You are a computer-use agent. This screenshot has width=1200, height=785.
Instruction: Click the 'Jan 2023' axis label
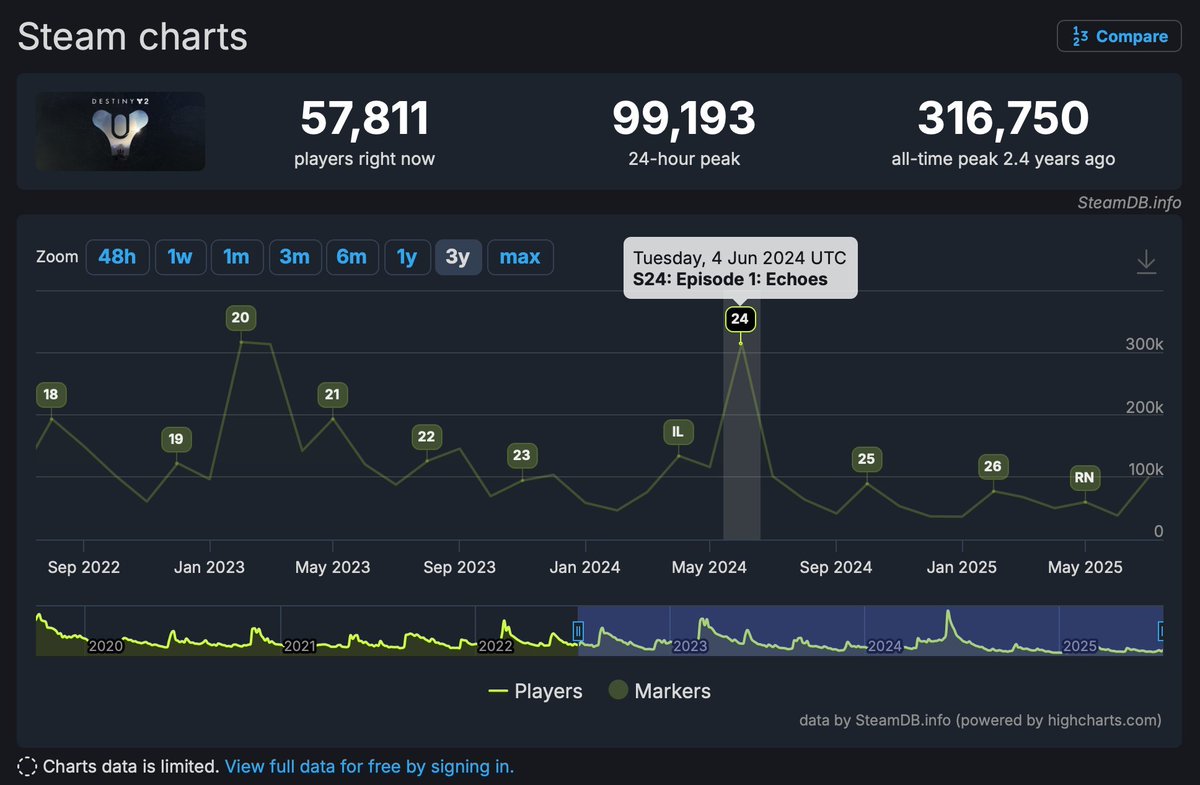tap(209, 567)
